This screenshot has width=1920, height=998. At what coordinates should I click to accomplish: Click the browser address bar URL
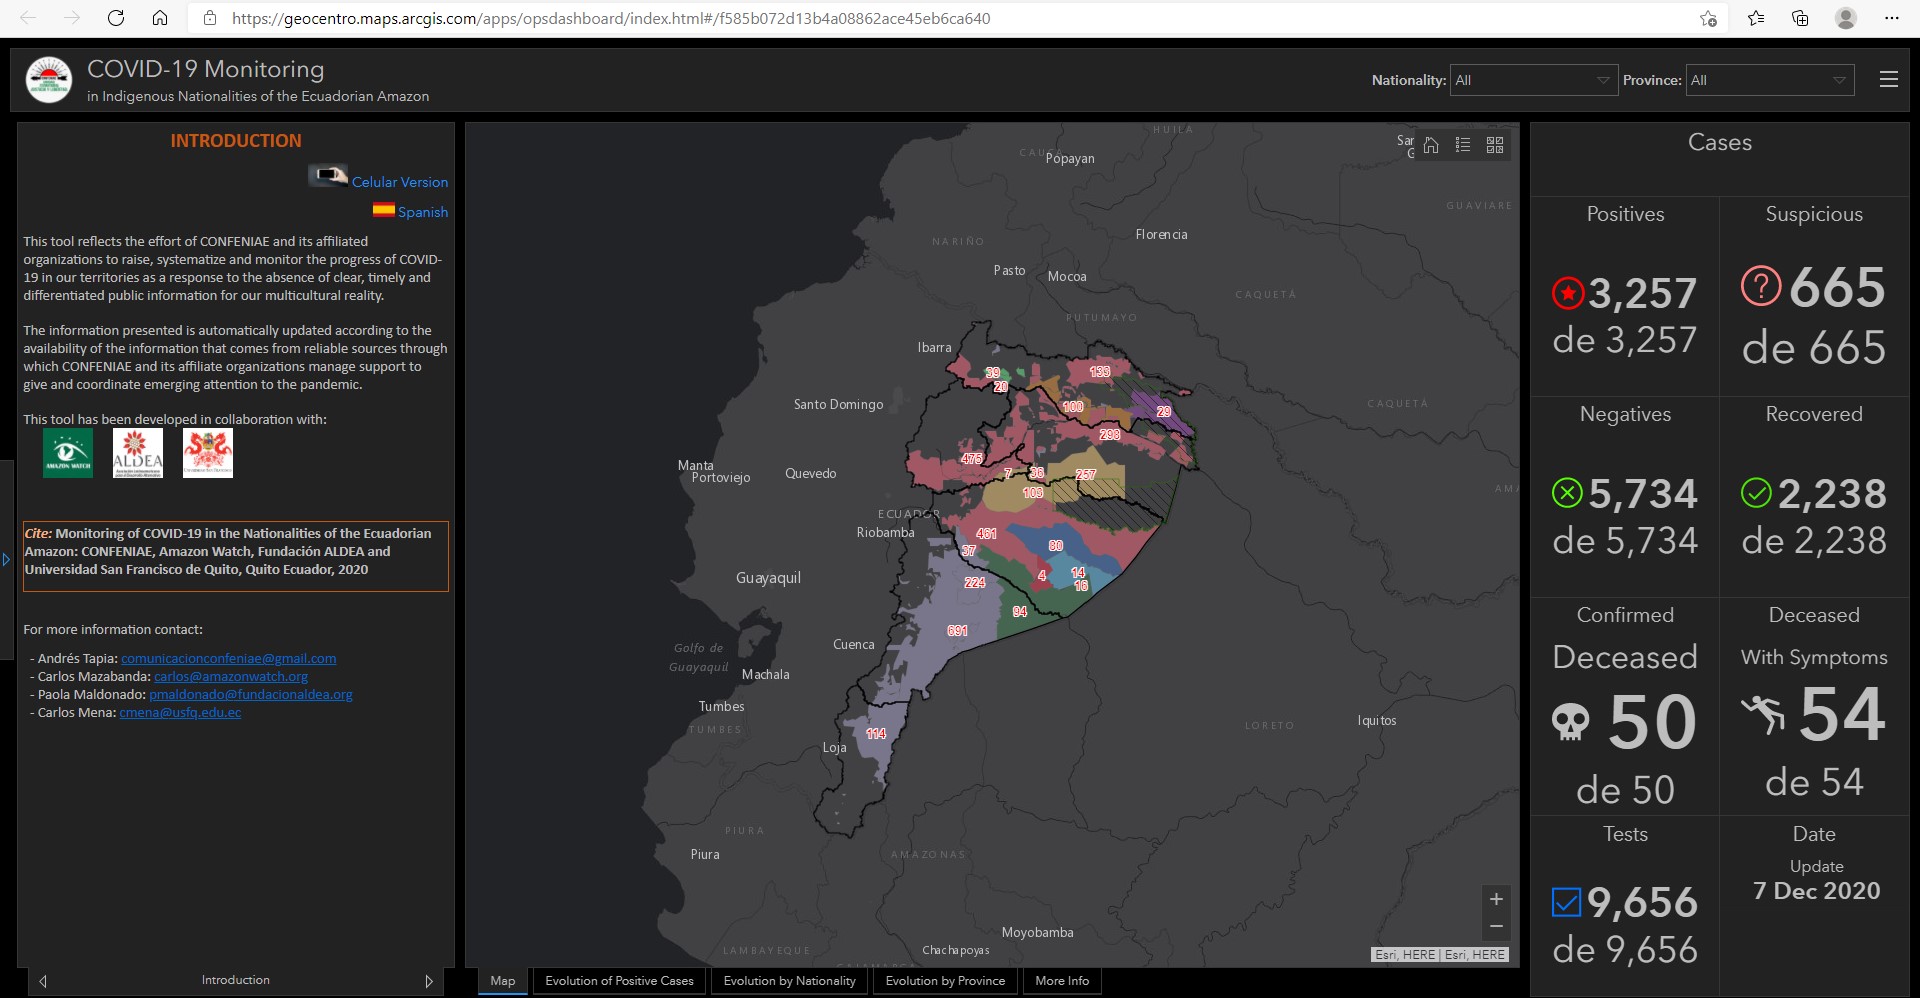point(610,18)
